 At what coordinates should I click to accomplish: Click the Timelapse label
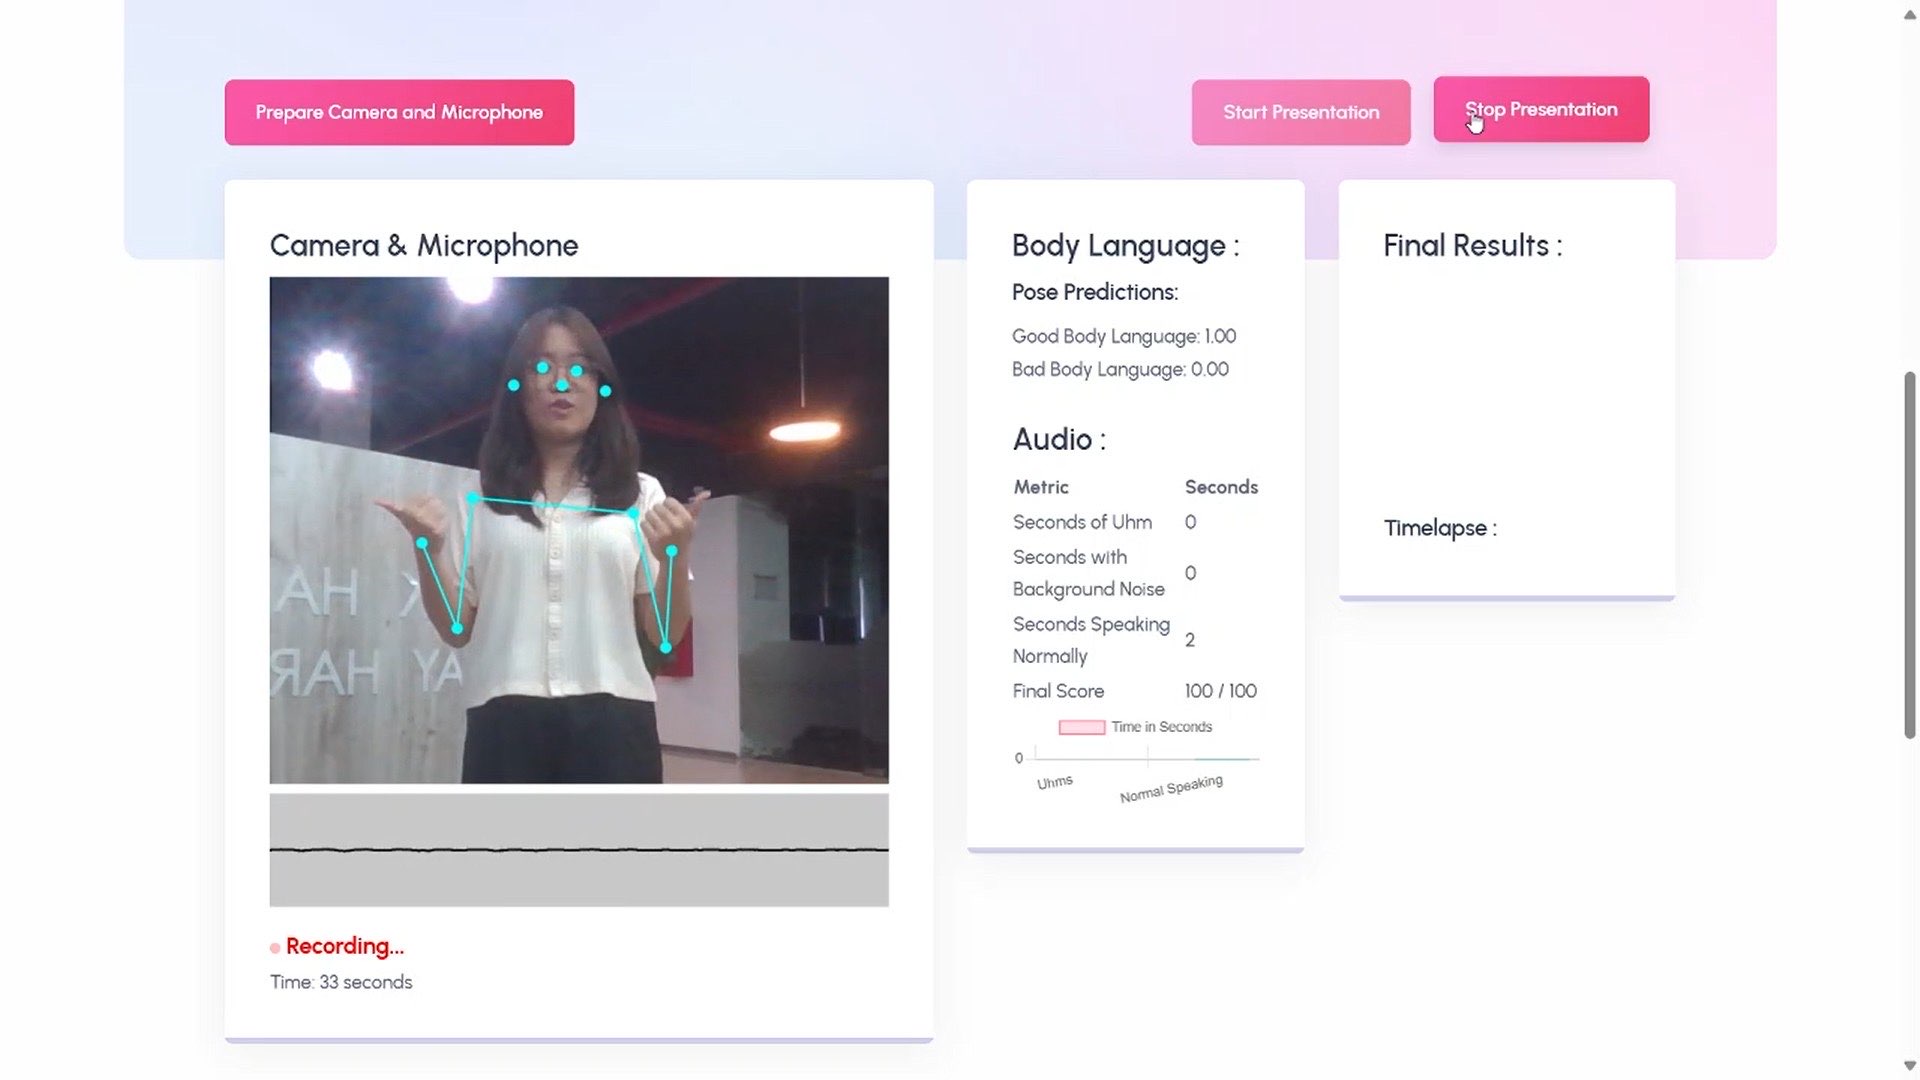point(1440,528)
